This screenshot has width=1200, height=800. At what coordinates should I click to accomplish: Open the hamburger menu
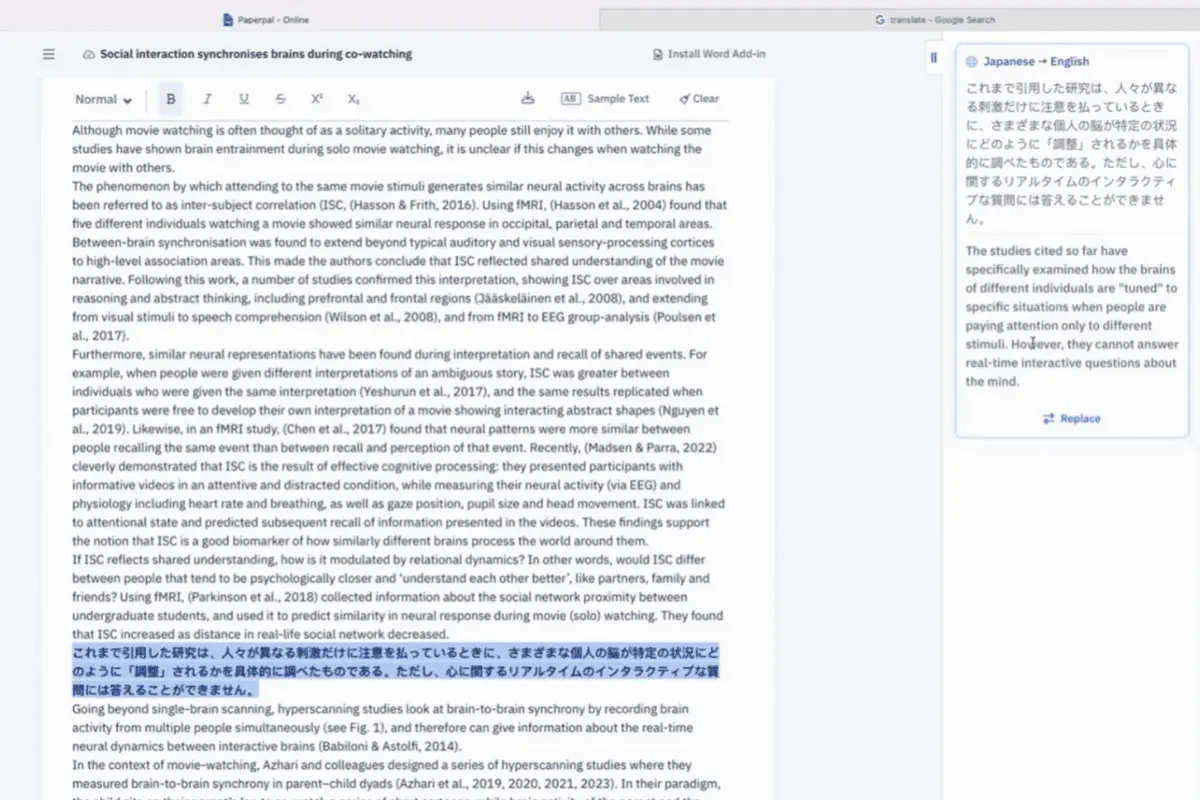(48, 54)
